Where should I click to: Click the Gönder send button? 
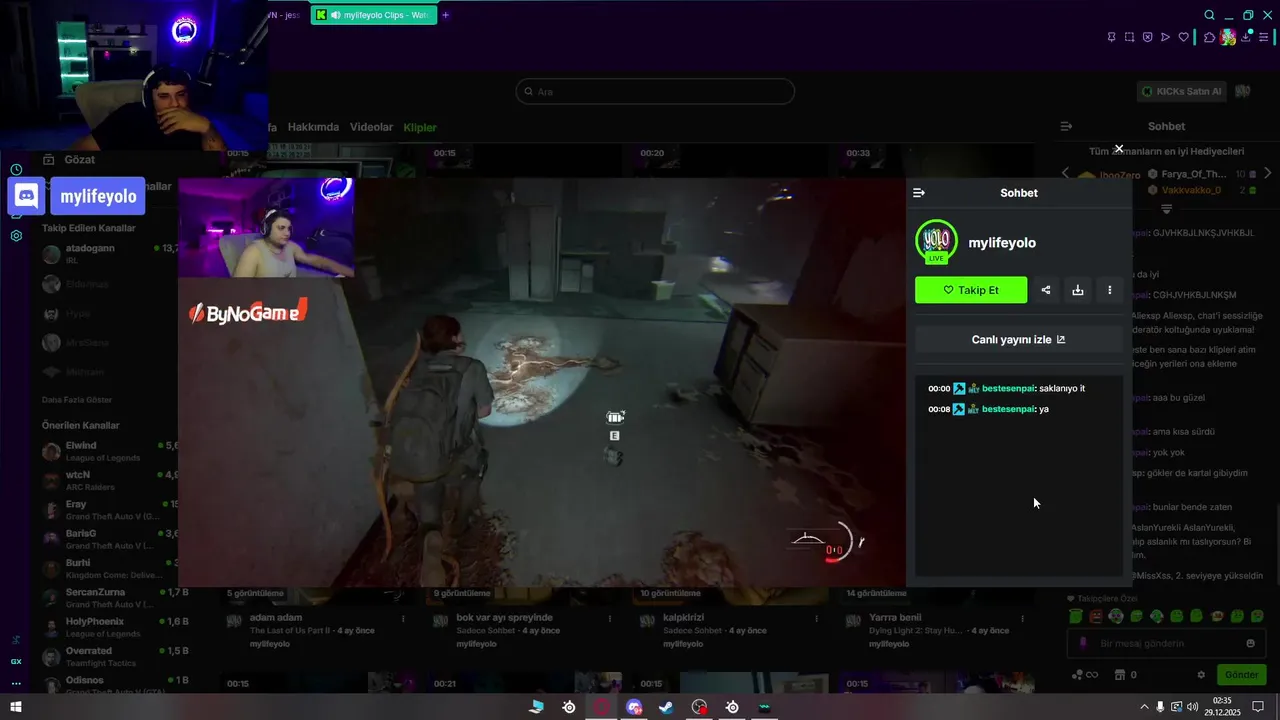(x=1241, y=675)
